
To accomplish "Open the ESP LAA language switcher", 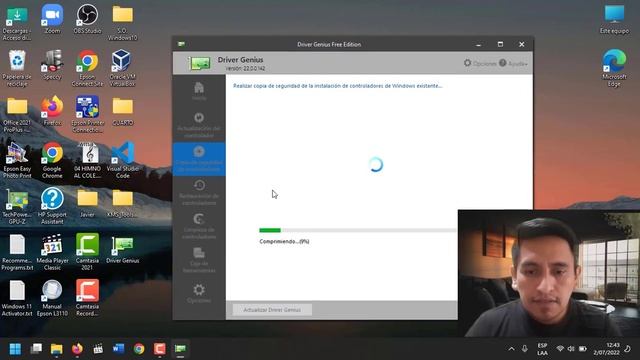I will pyautogui.click(x=542, y=349).
